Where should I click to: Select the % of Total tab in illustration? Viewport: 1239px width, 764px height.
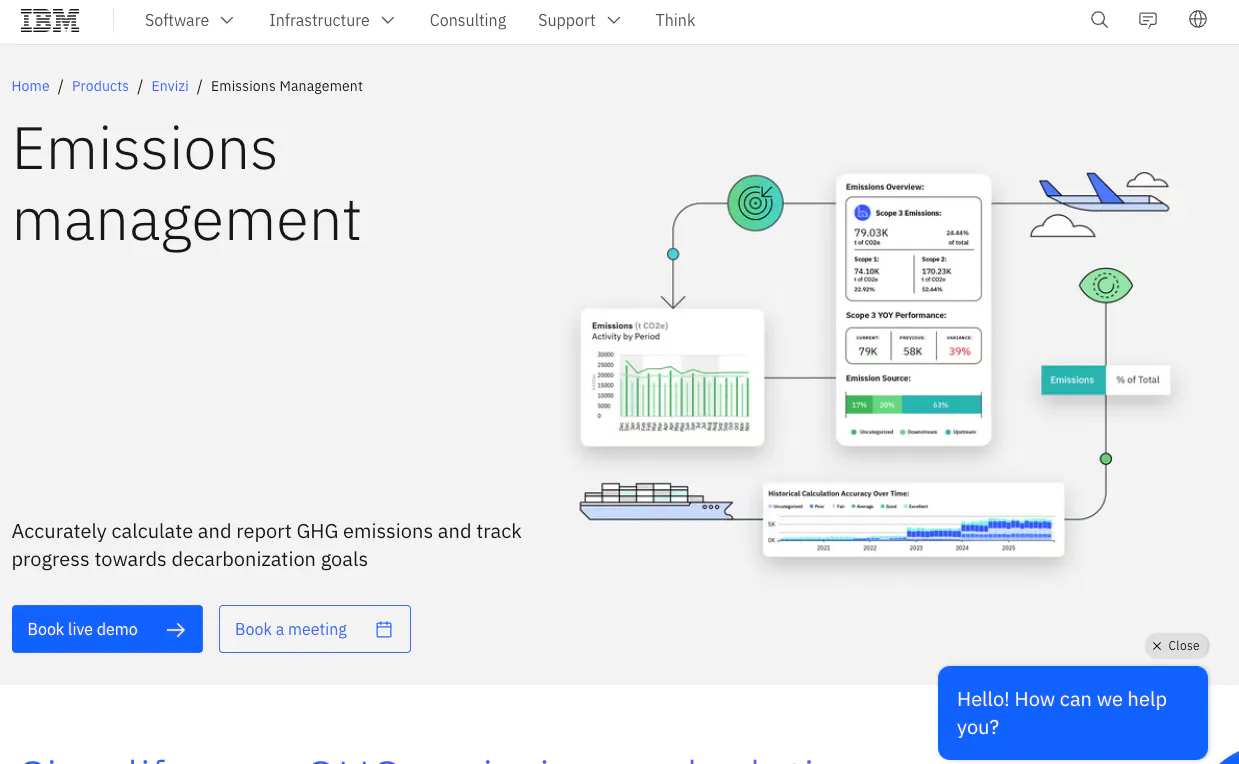(x=1138, y=379)
